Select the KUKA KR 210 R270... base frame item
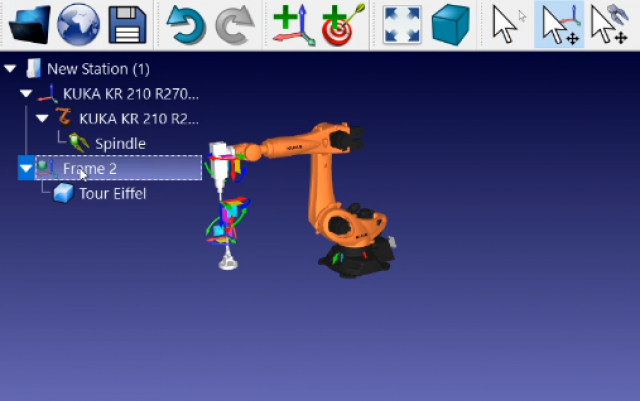This screenshot has height=401, width=640. 131,94
